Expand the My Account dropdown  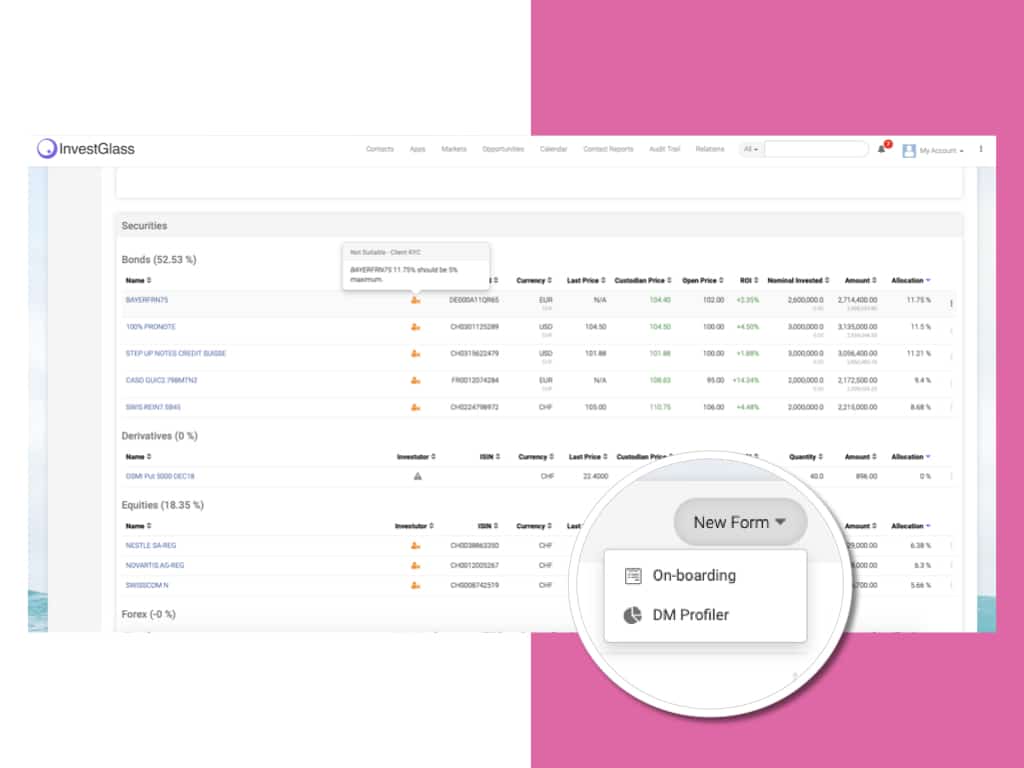click(x=941, y=151)
